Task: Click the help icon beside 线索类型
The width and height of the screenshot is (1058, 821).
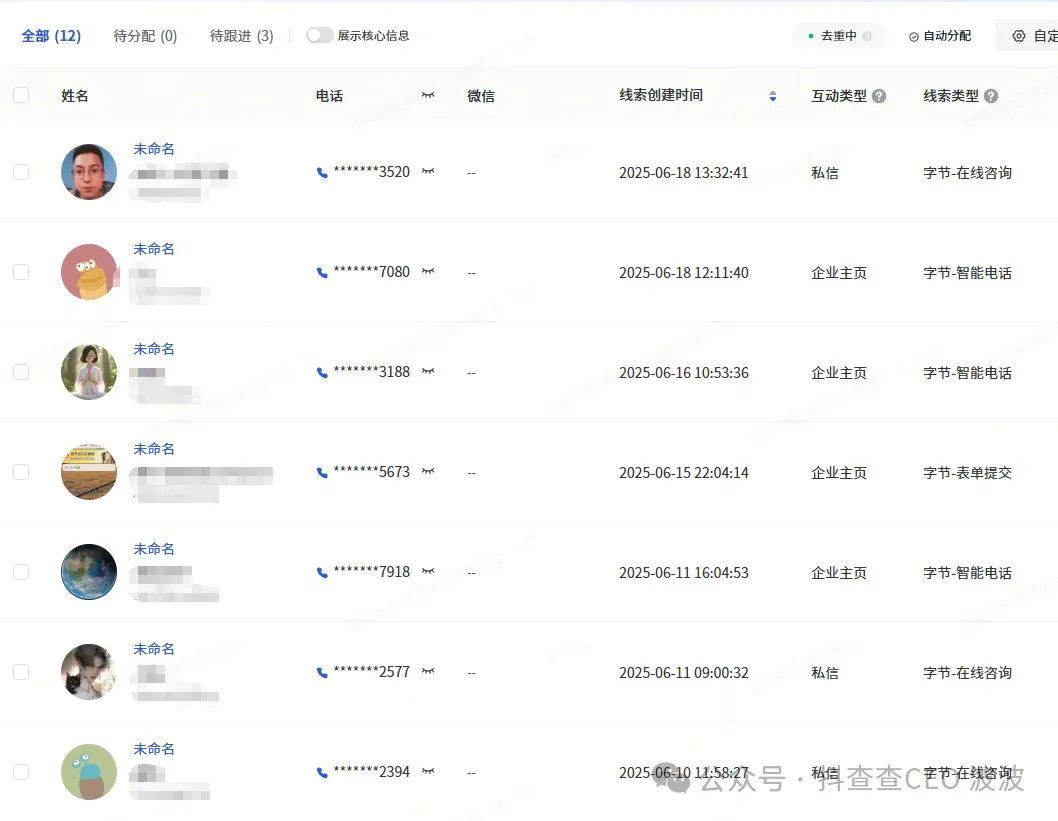Action: [x=991, y=96]
